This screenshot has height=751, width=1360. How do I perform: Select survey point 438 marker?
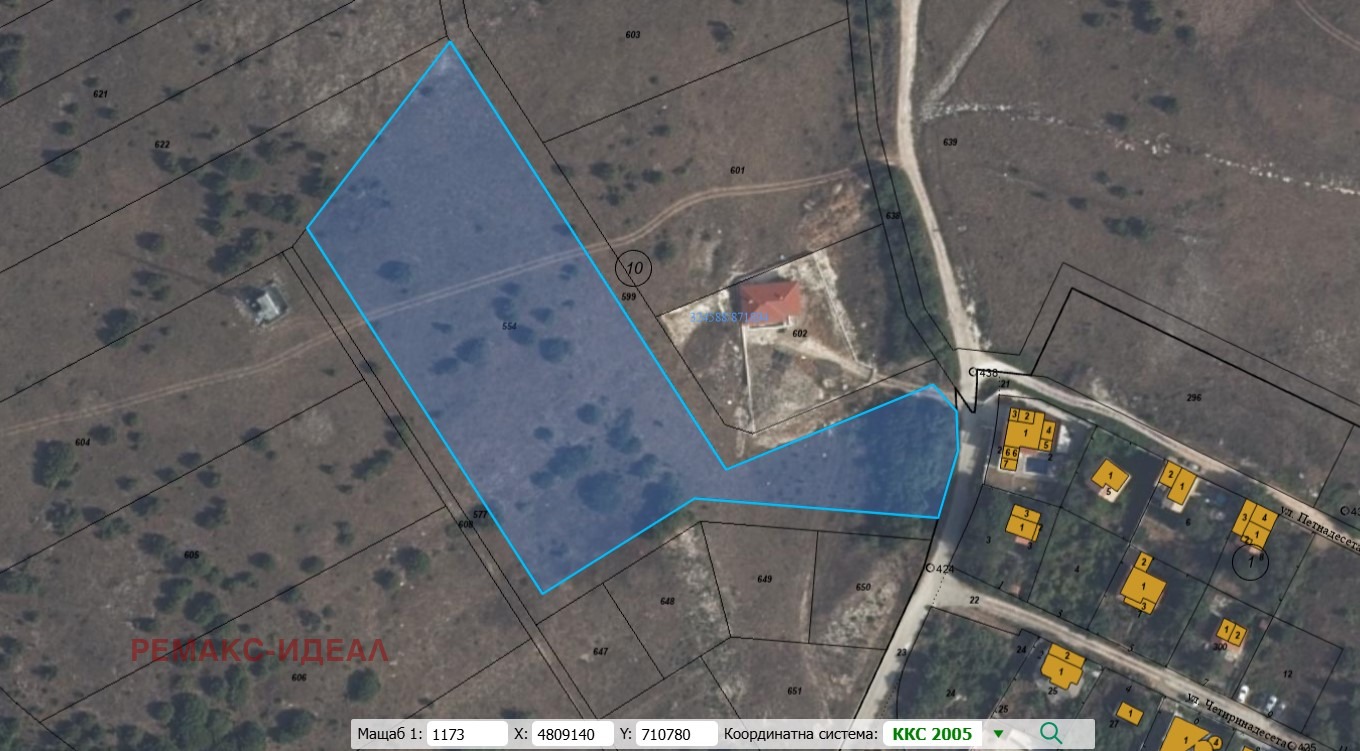[974, 373]
